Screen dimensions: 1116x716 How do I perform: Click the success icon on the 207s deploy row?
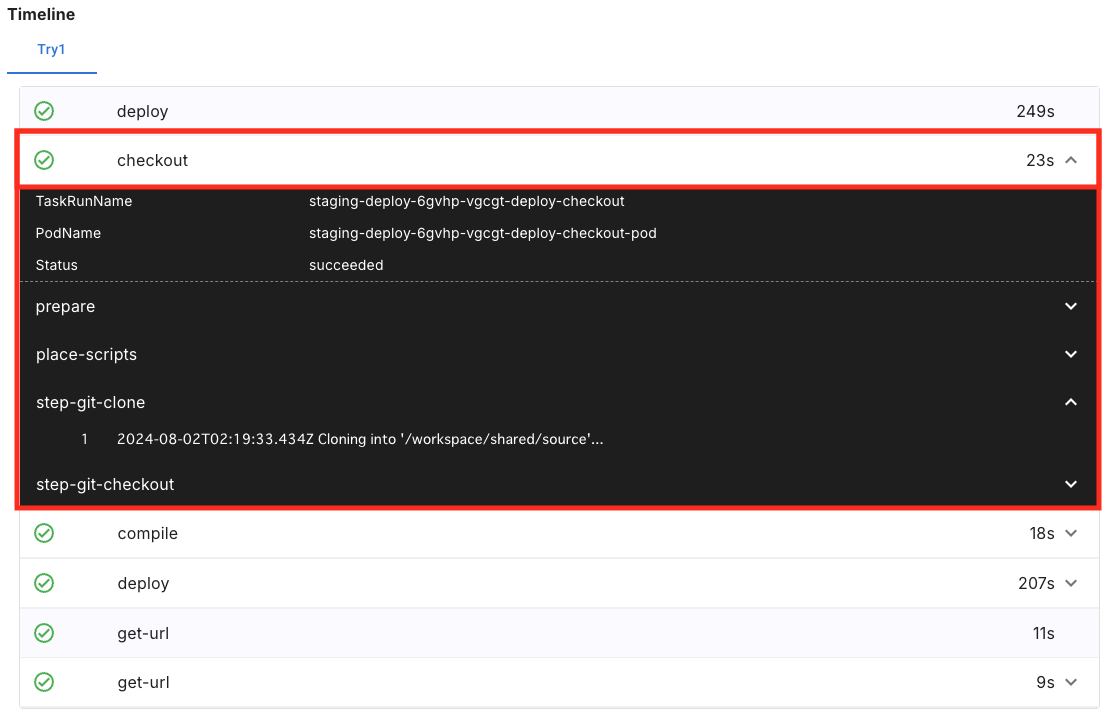coord(44,583)
